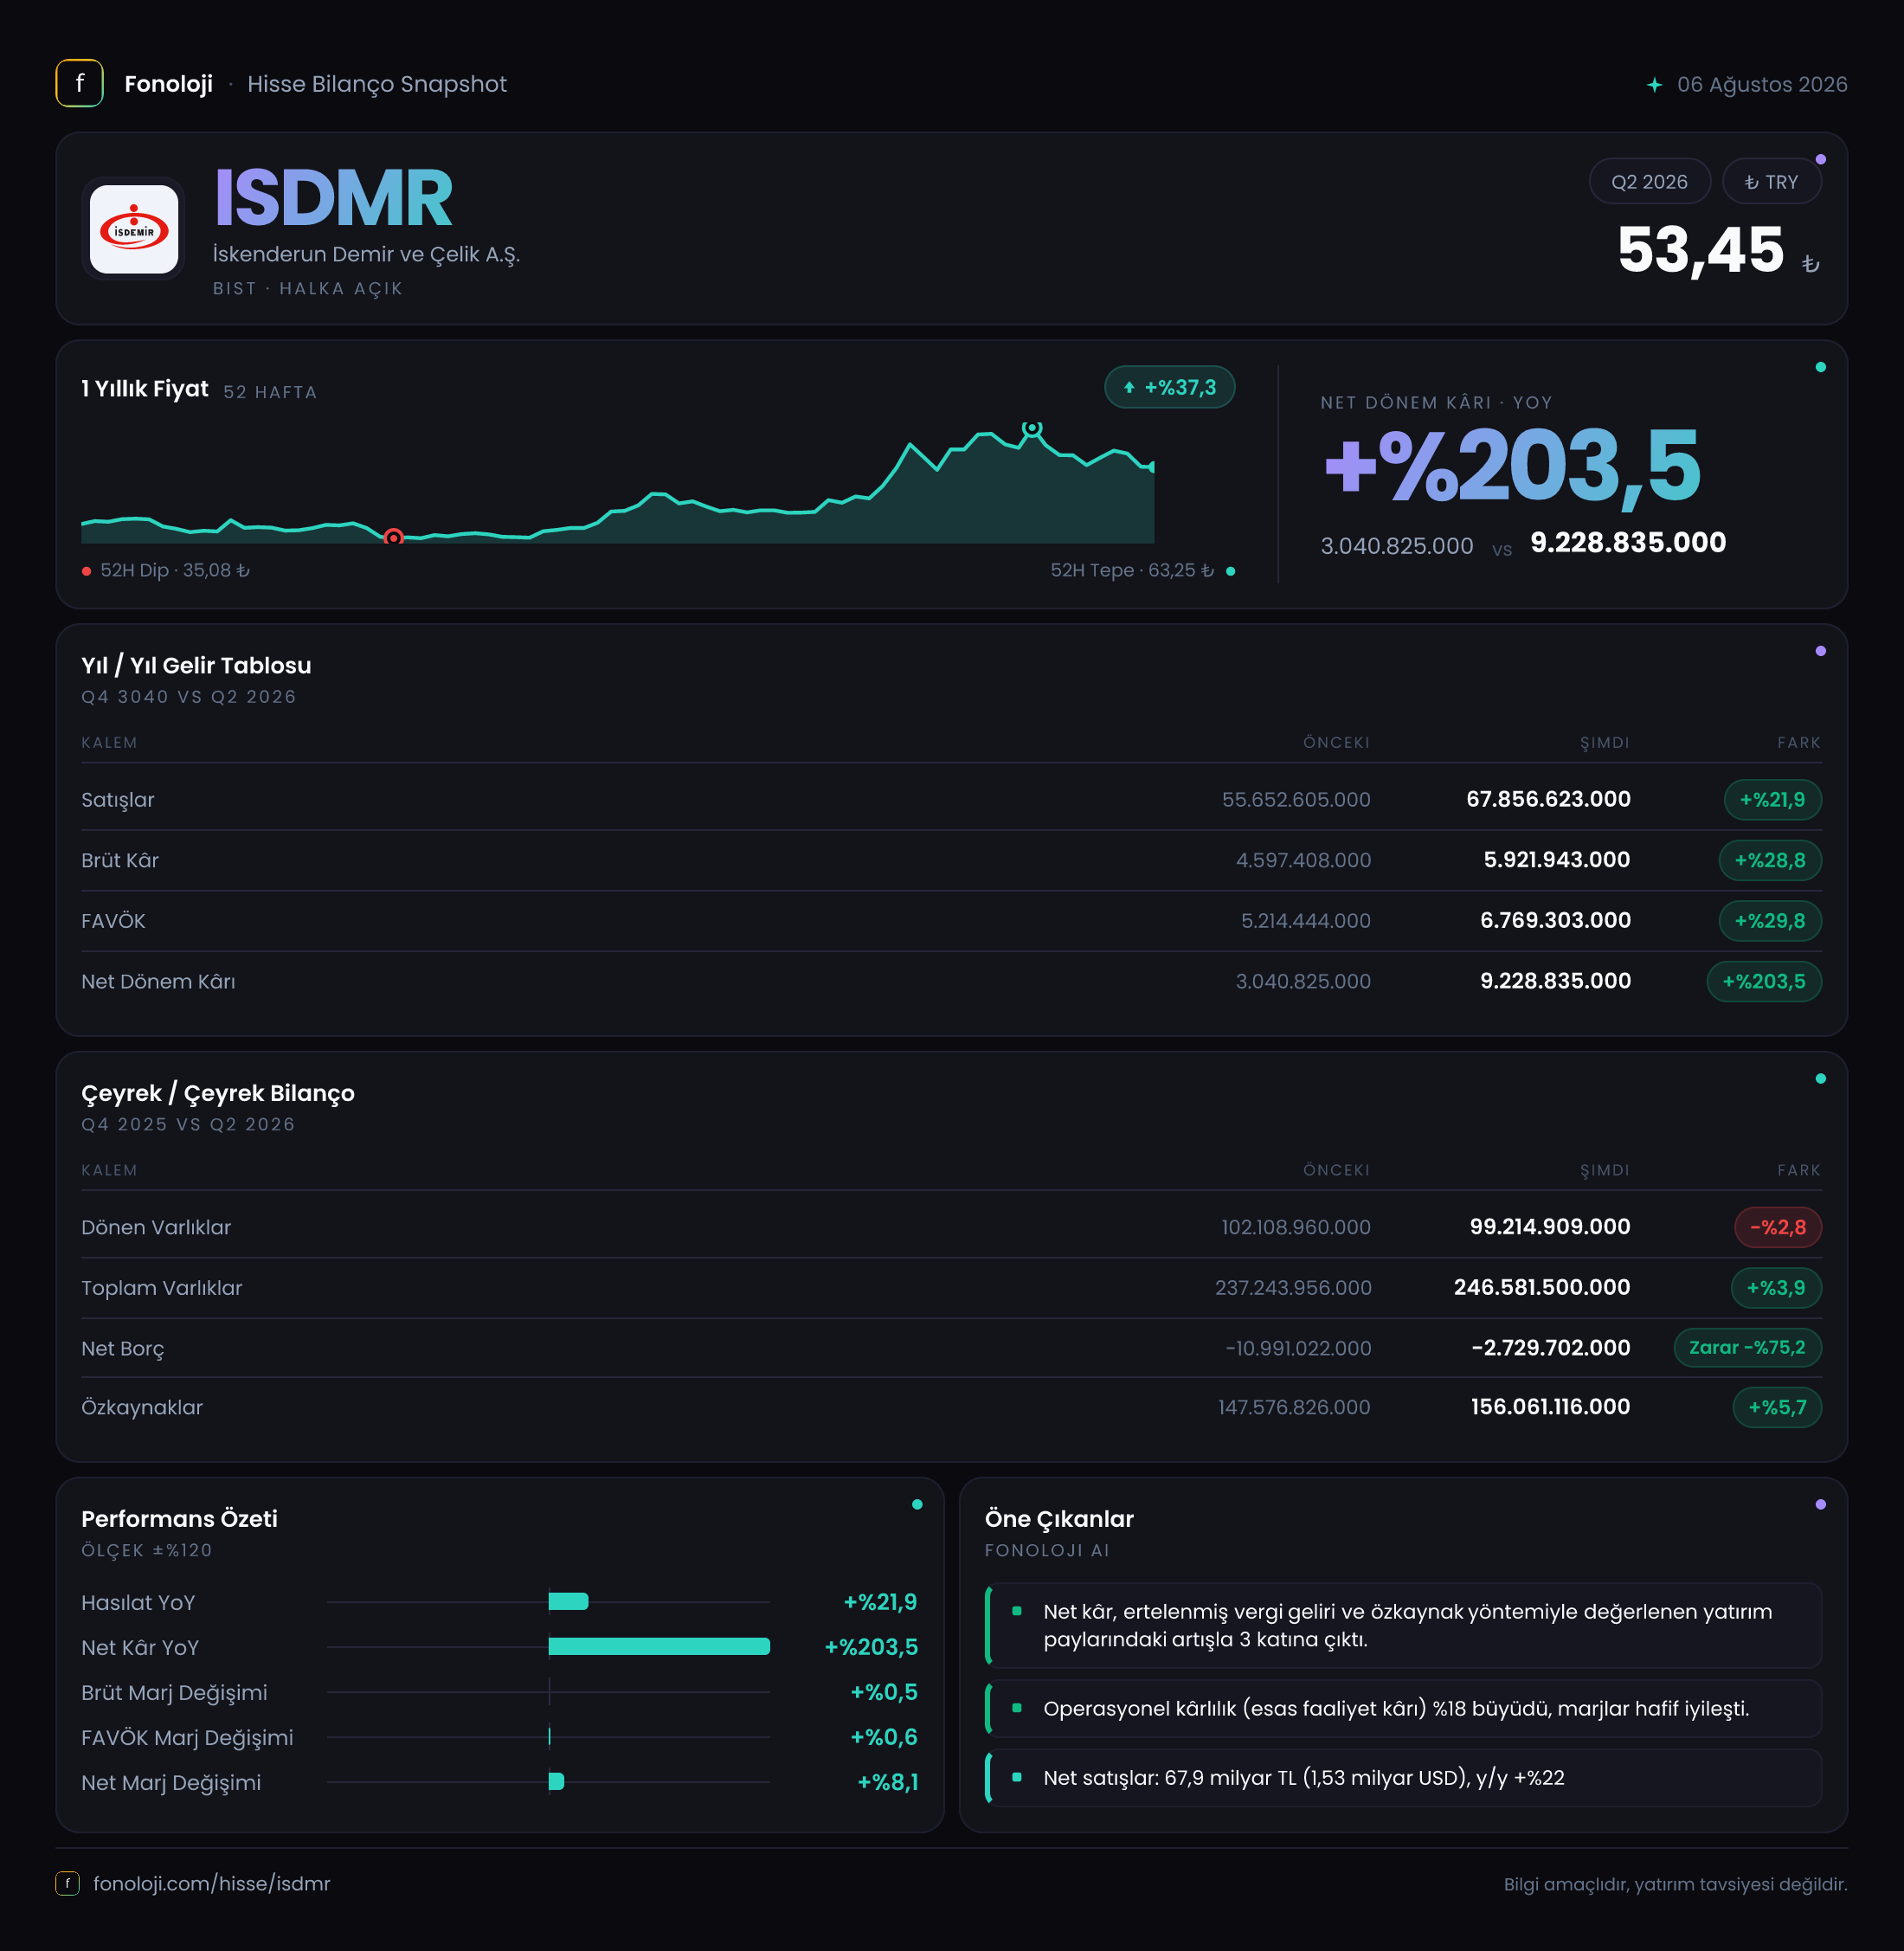This screenshot has width=1904, height=1951.
Task: Click the Net Dönem Kârı +%203,5 badge
Action: tap(1763, 981)
